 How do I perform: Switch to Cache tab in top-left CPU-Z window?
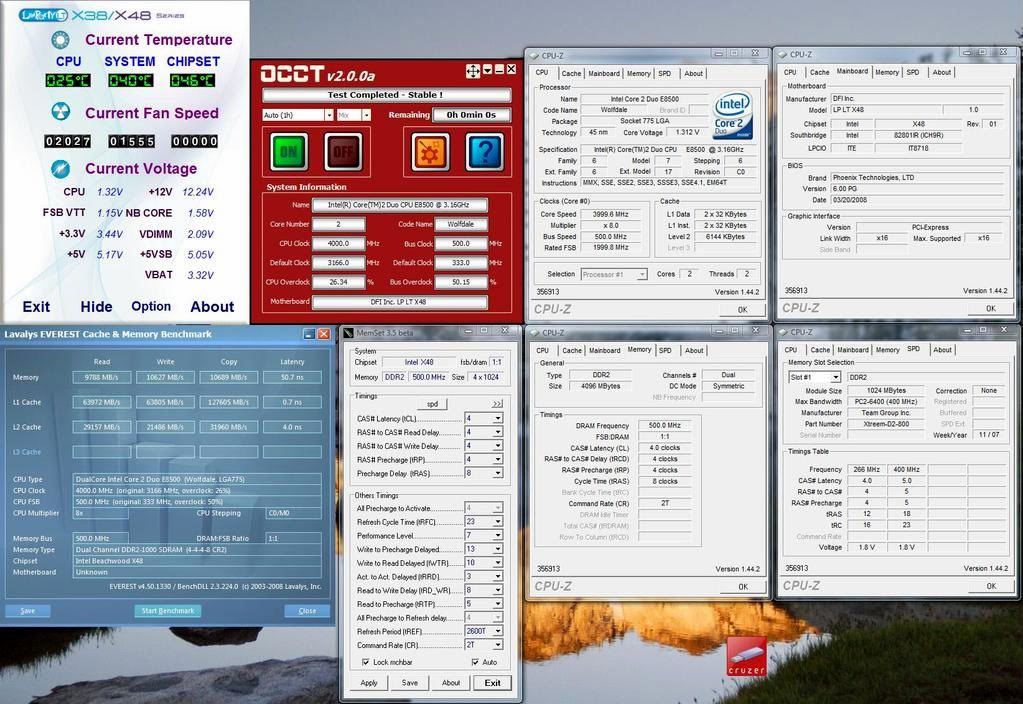571,74
